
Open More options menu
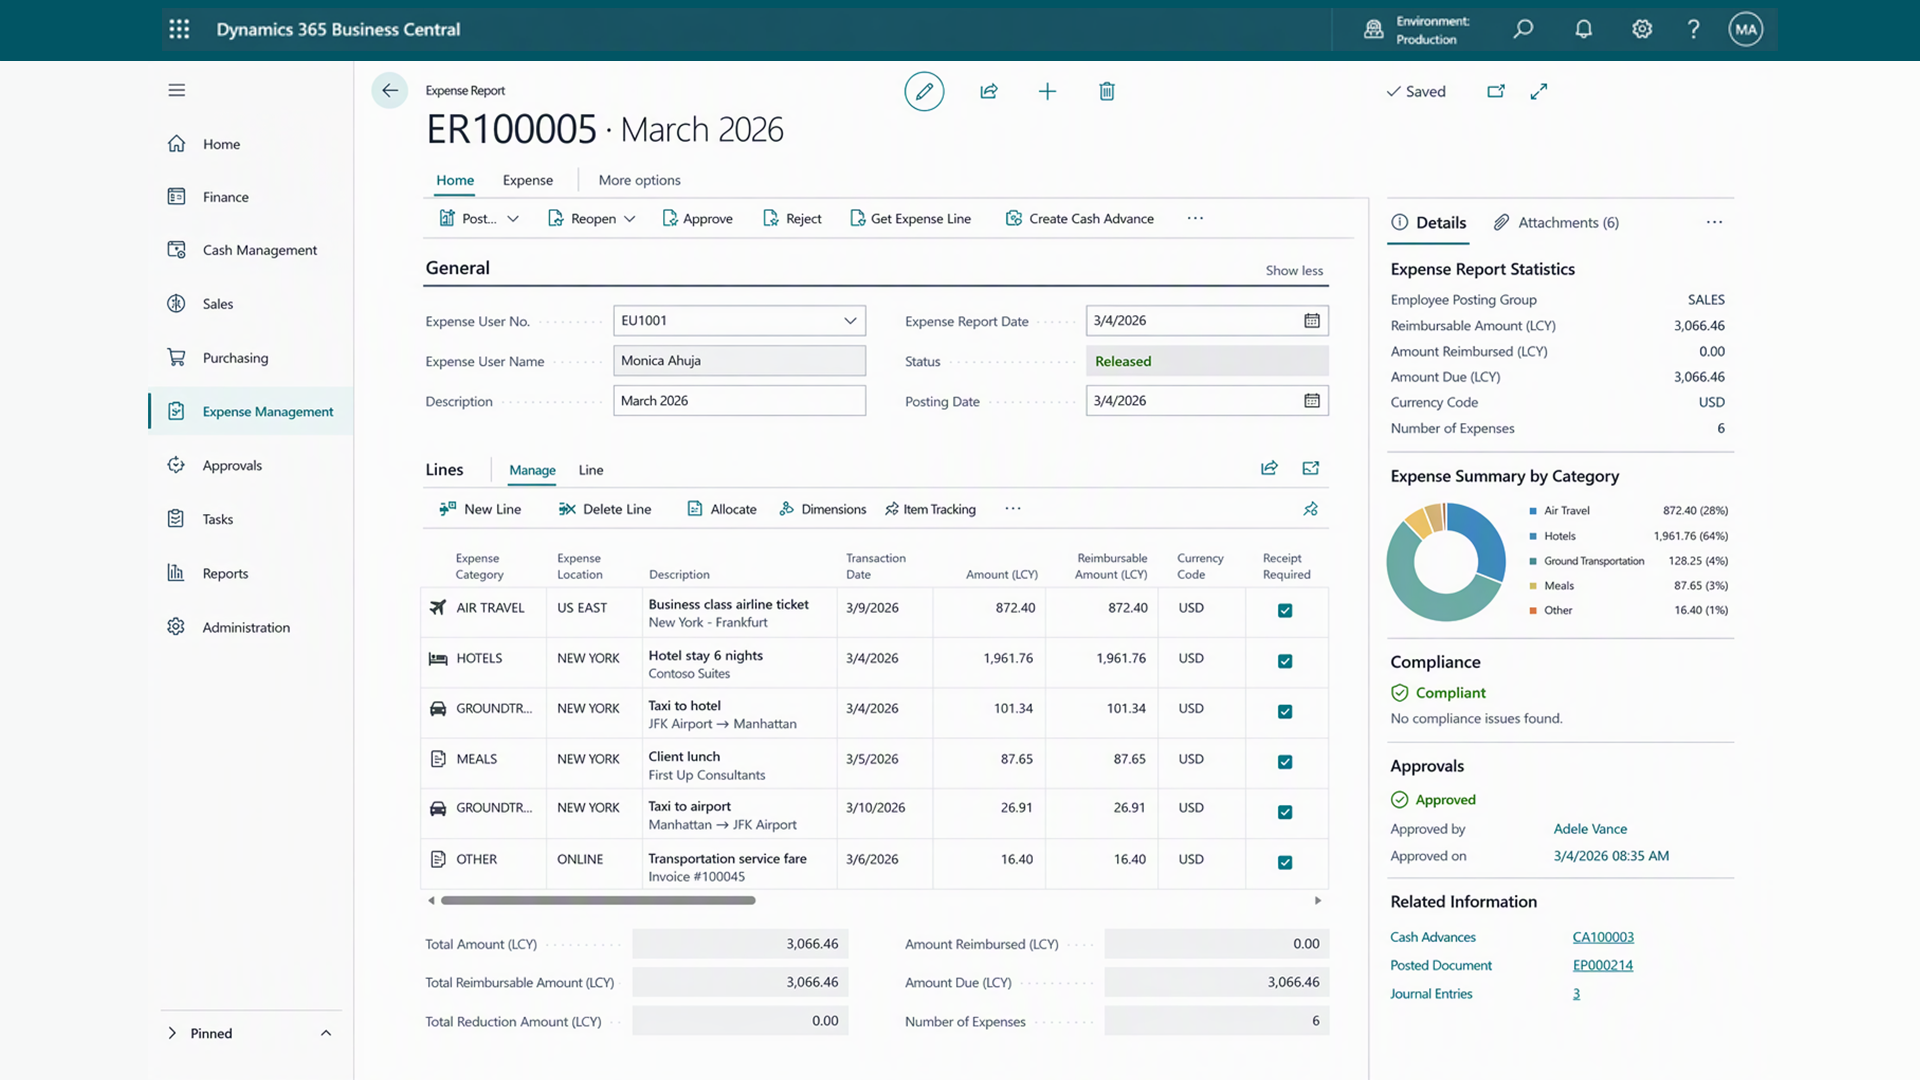639,180
